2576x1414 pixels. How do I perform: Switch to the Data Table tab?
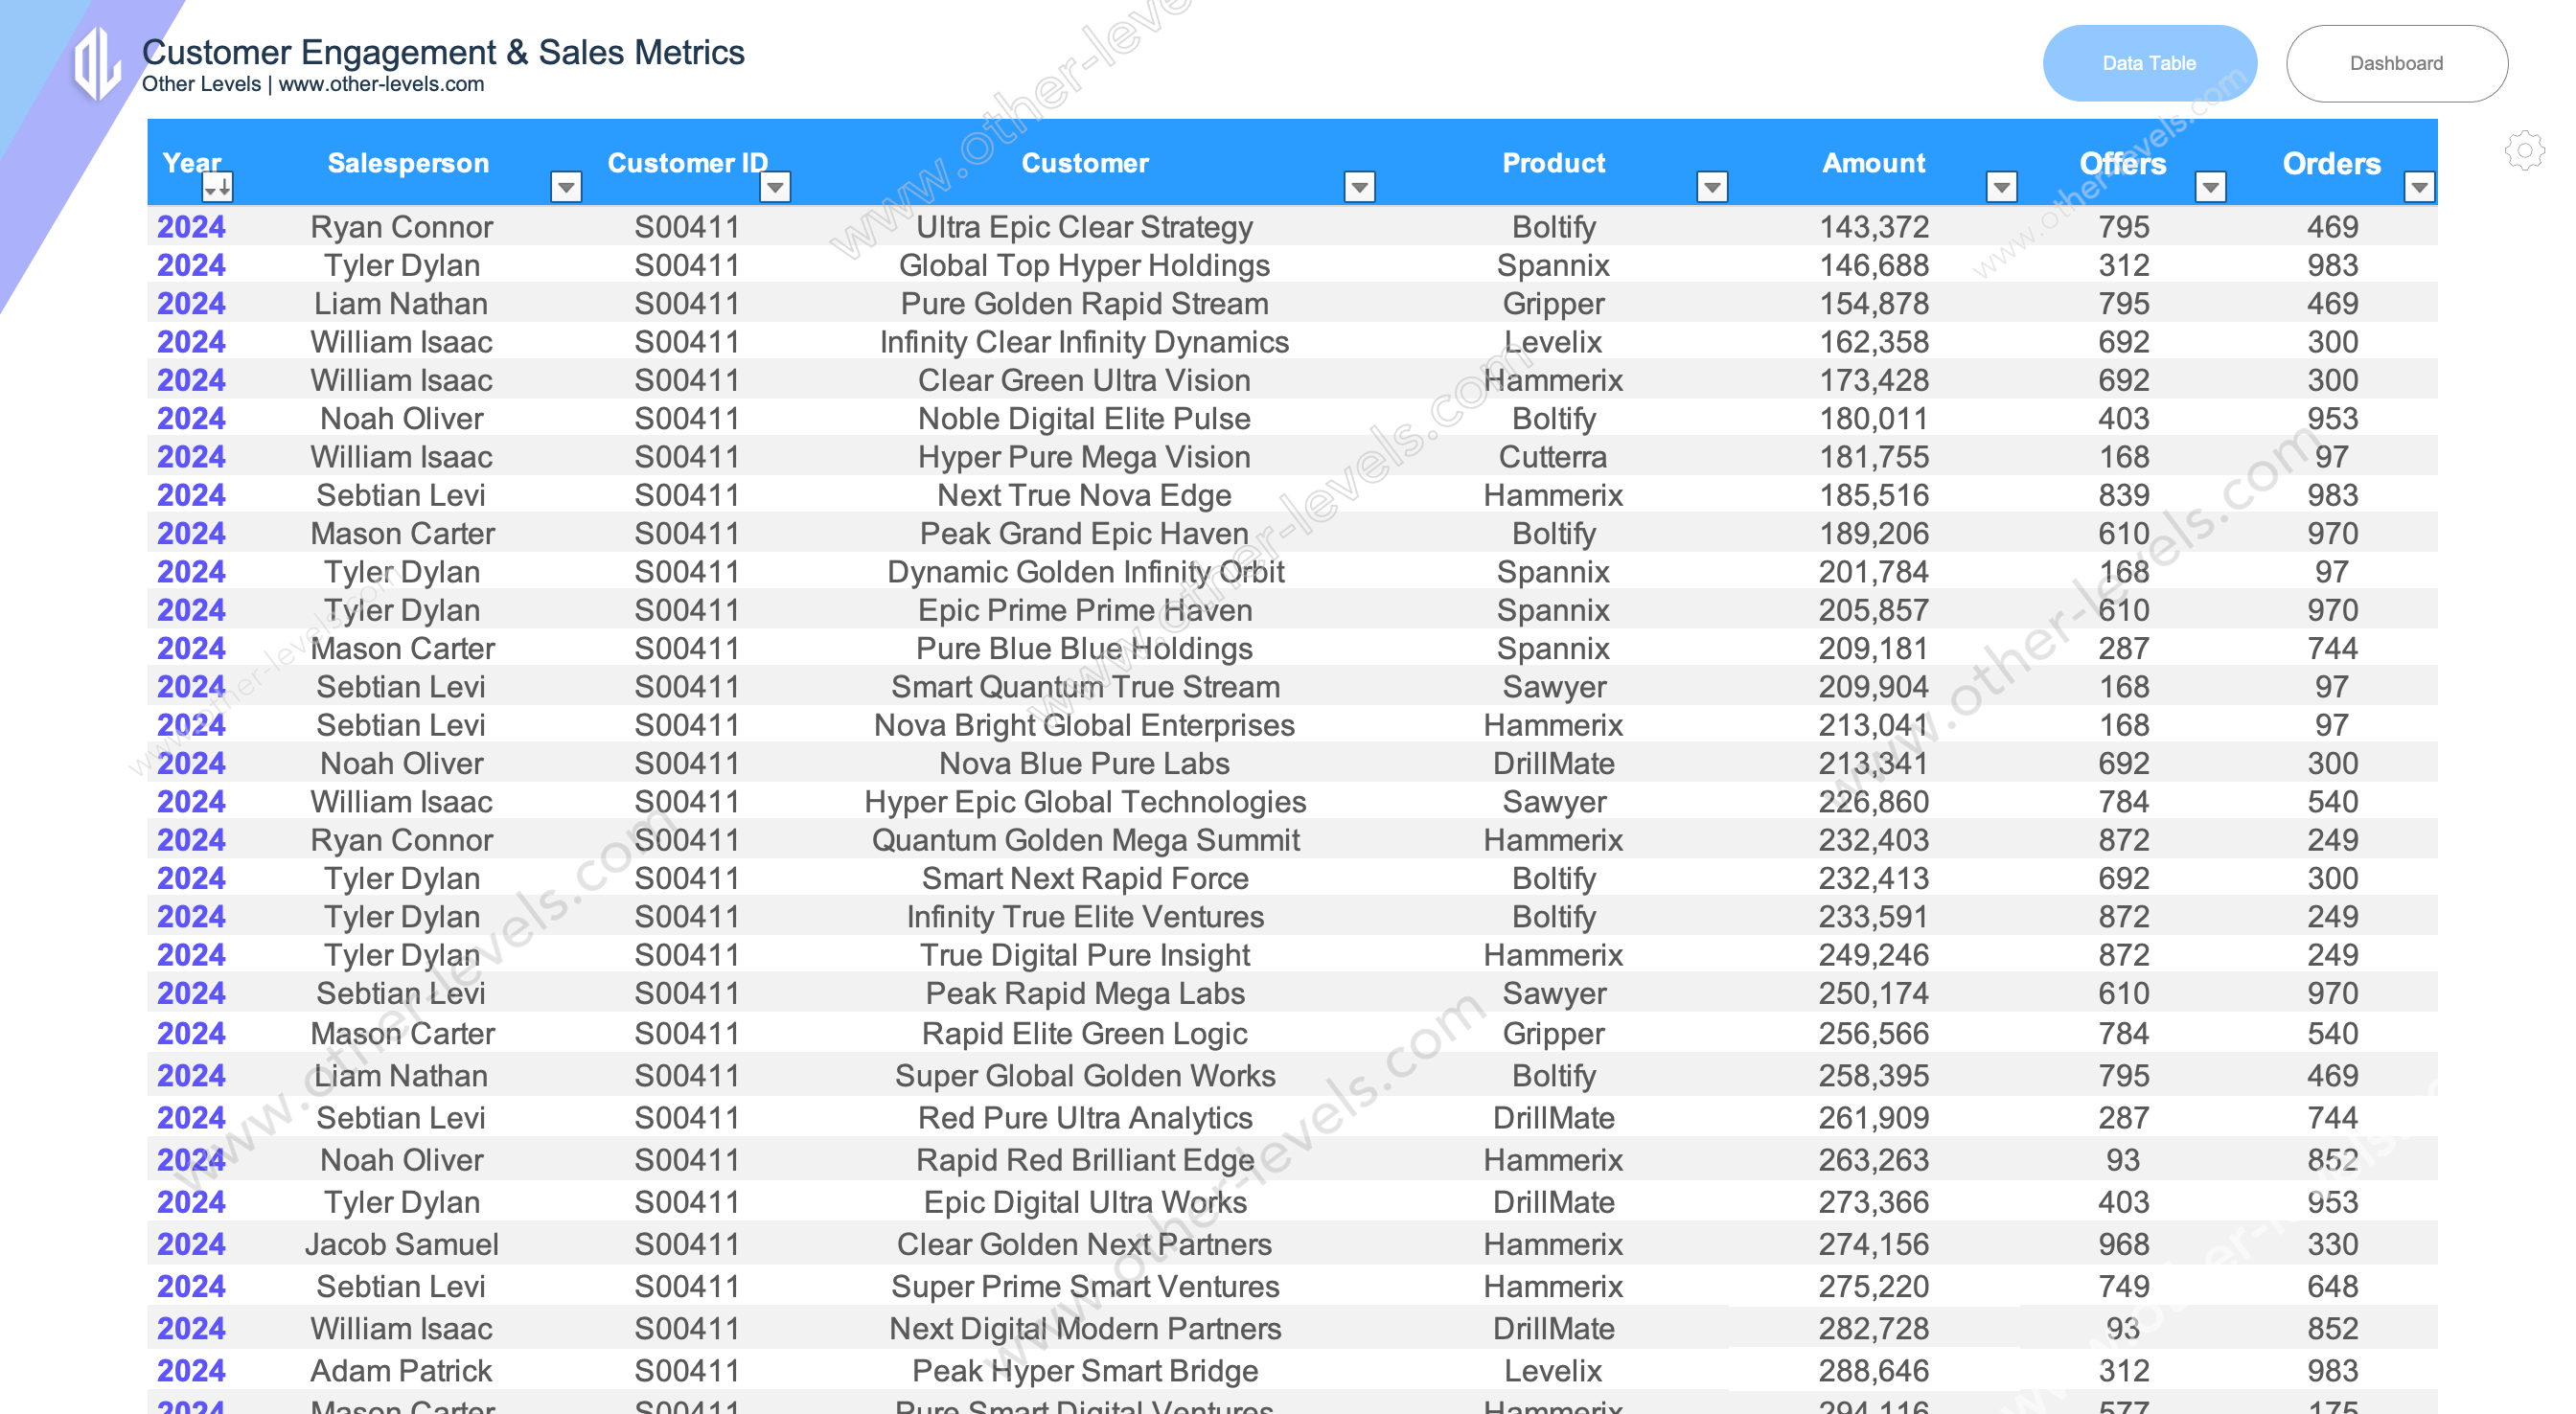coord(2146,64)
